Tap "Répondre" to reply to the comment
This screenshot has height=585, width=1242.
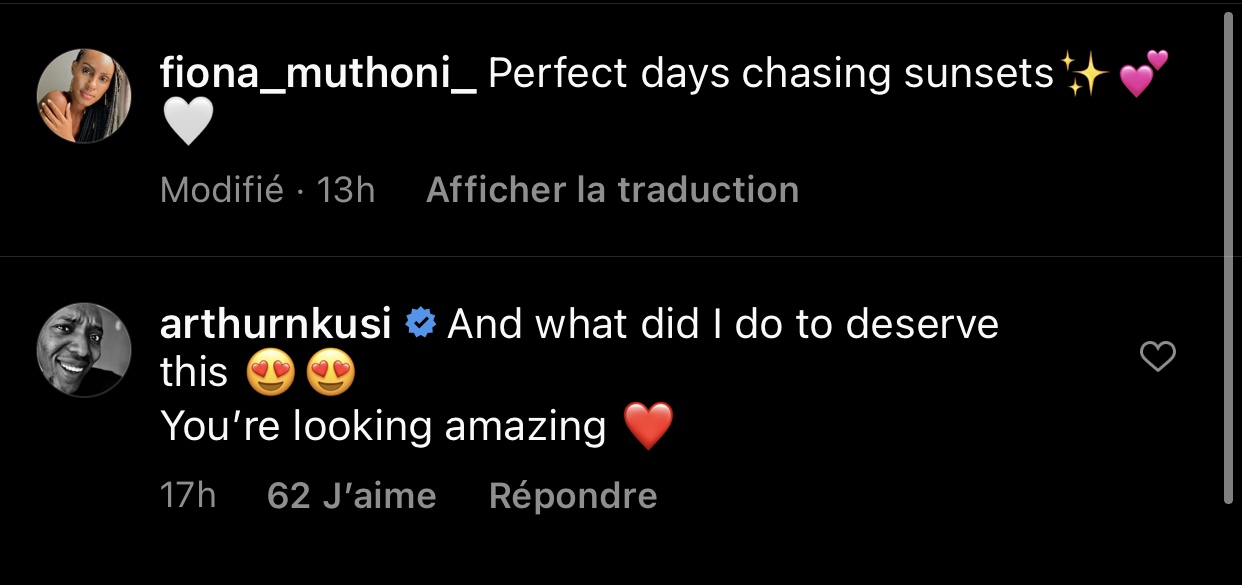[x=573, y=496]
